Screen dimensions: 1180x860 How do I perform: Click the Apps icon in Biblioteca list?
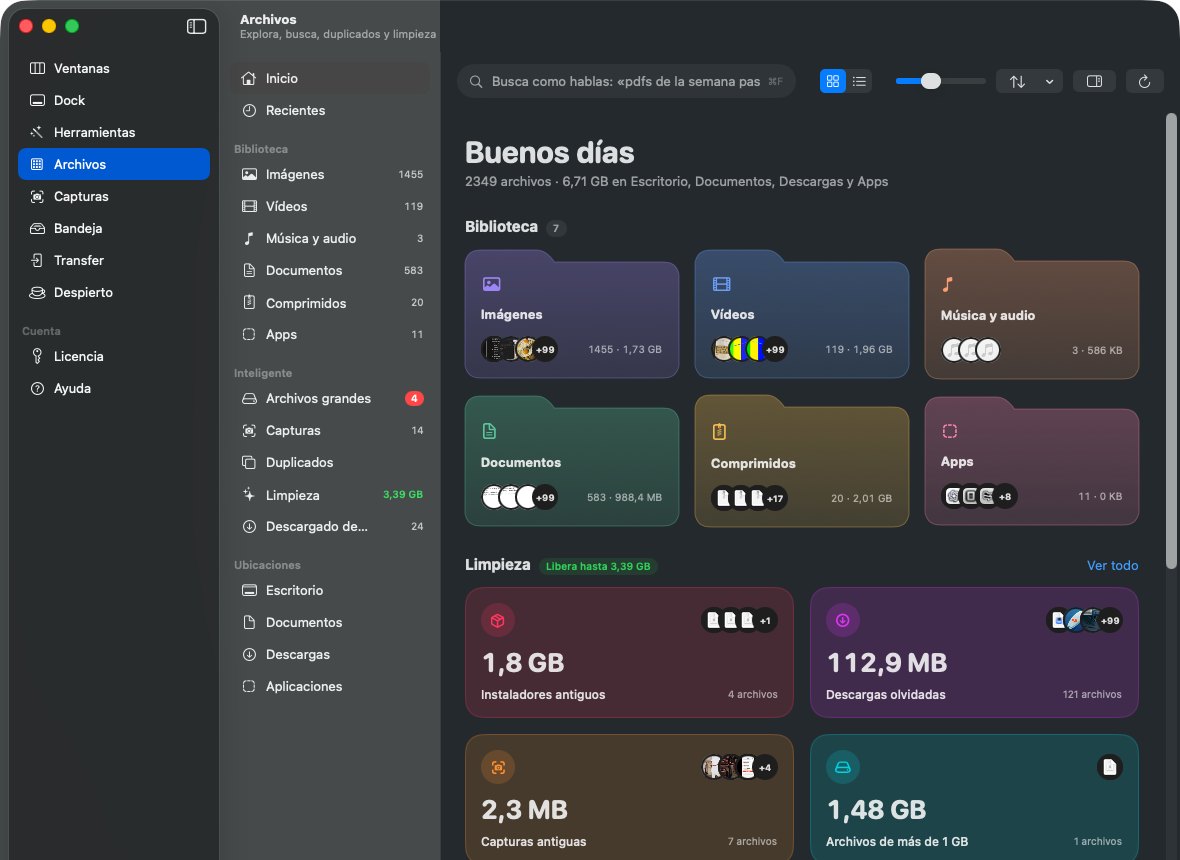249,334
